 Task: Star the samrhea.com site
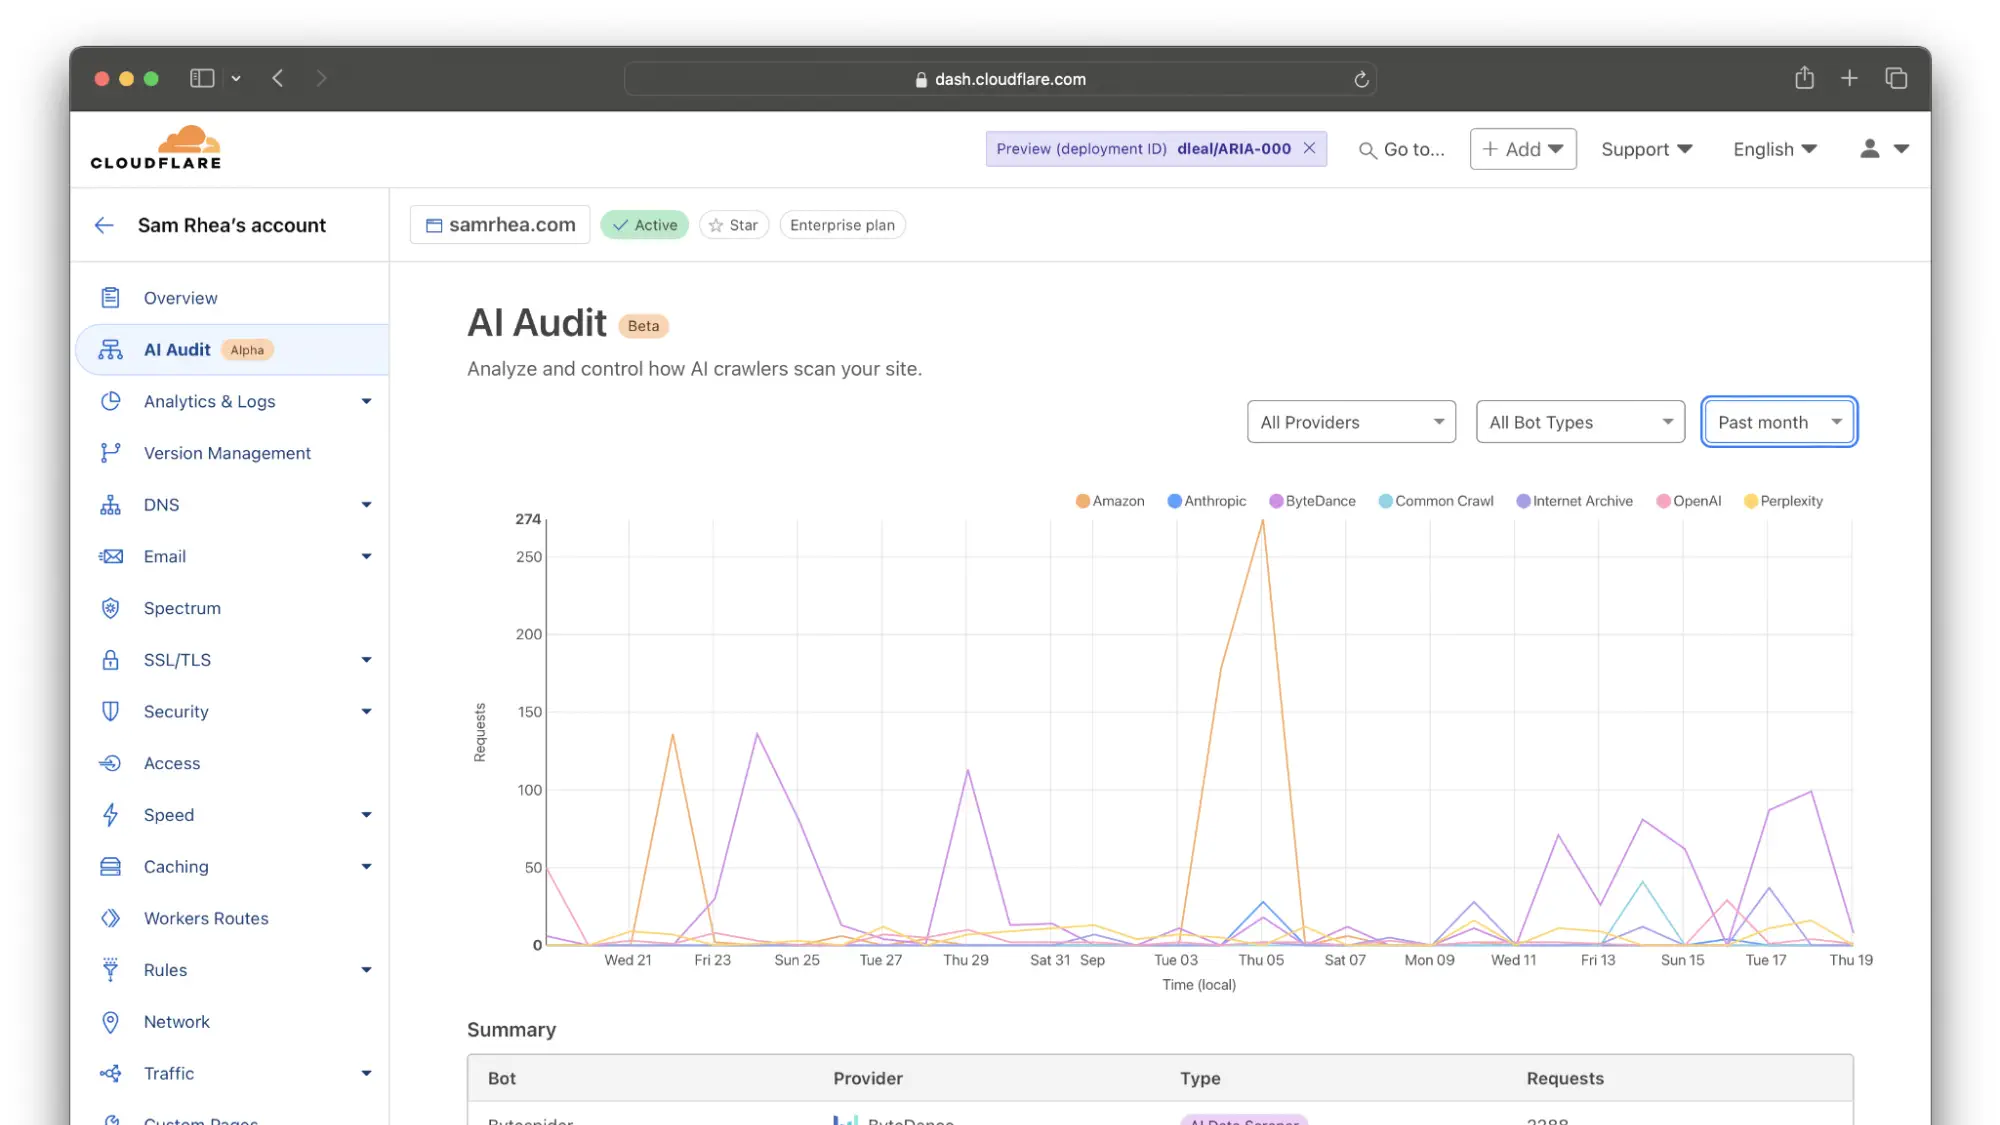click(x=733, y=224)
